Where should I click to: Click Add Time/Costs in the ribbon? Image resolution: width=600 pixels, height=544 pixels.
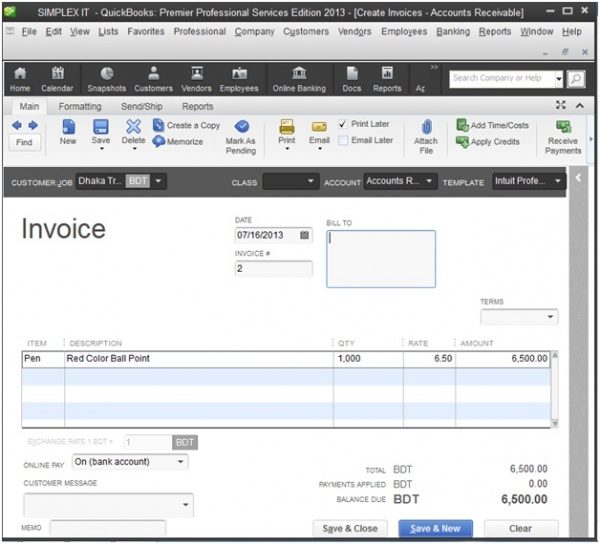click(x=492, y=125)
